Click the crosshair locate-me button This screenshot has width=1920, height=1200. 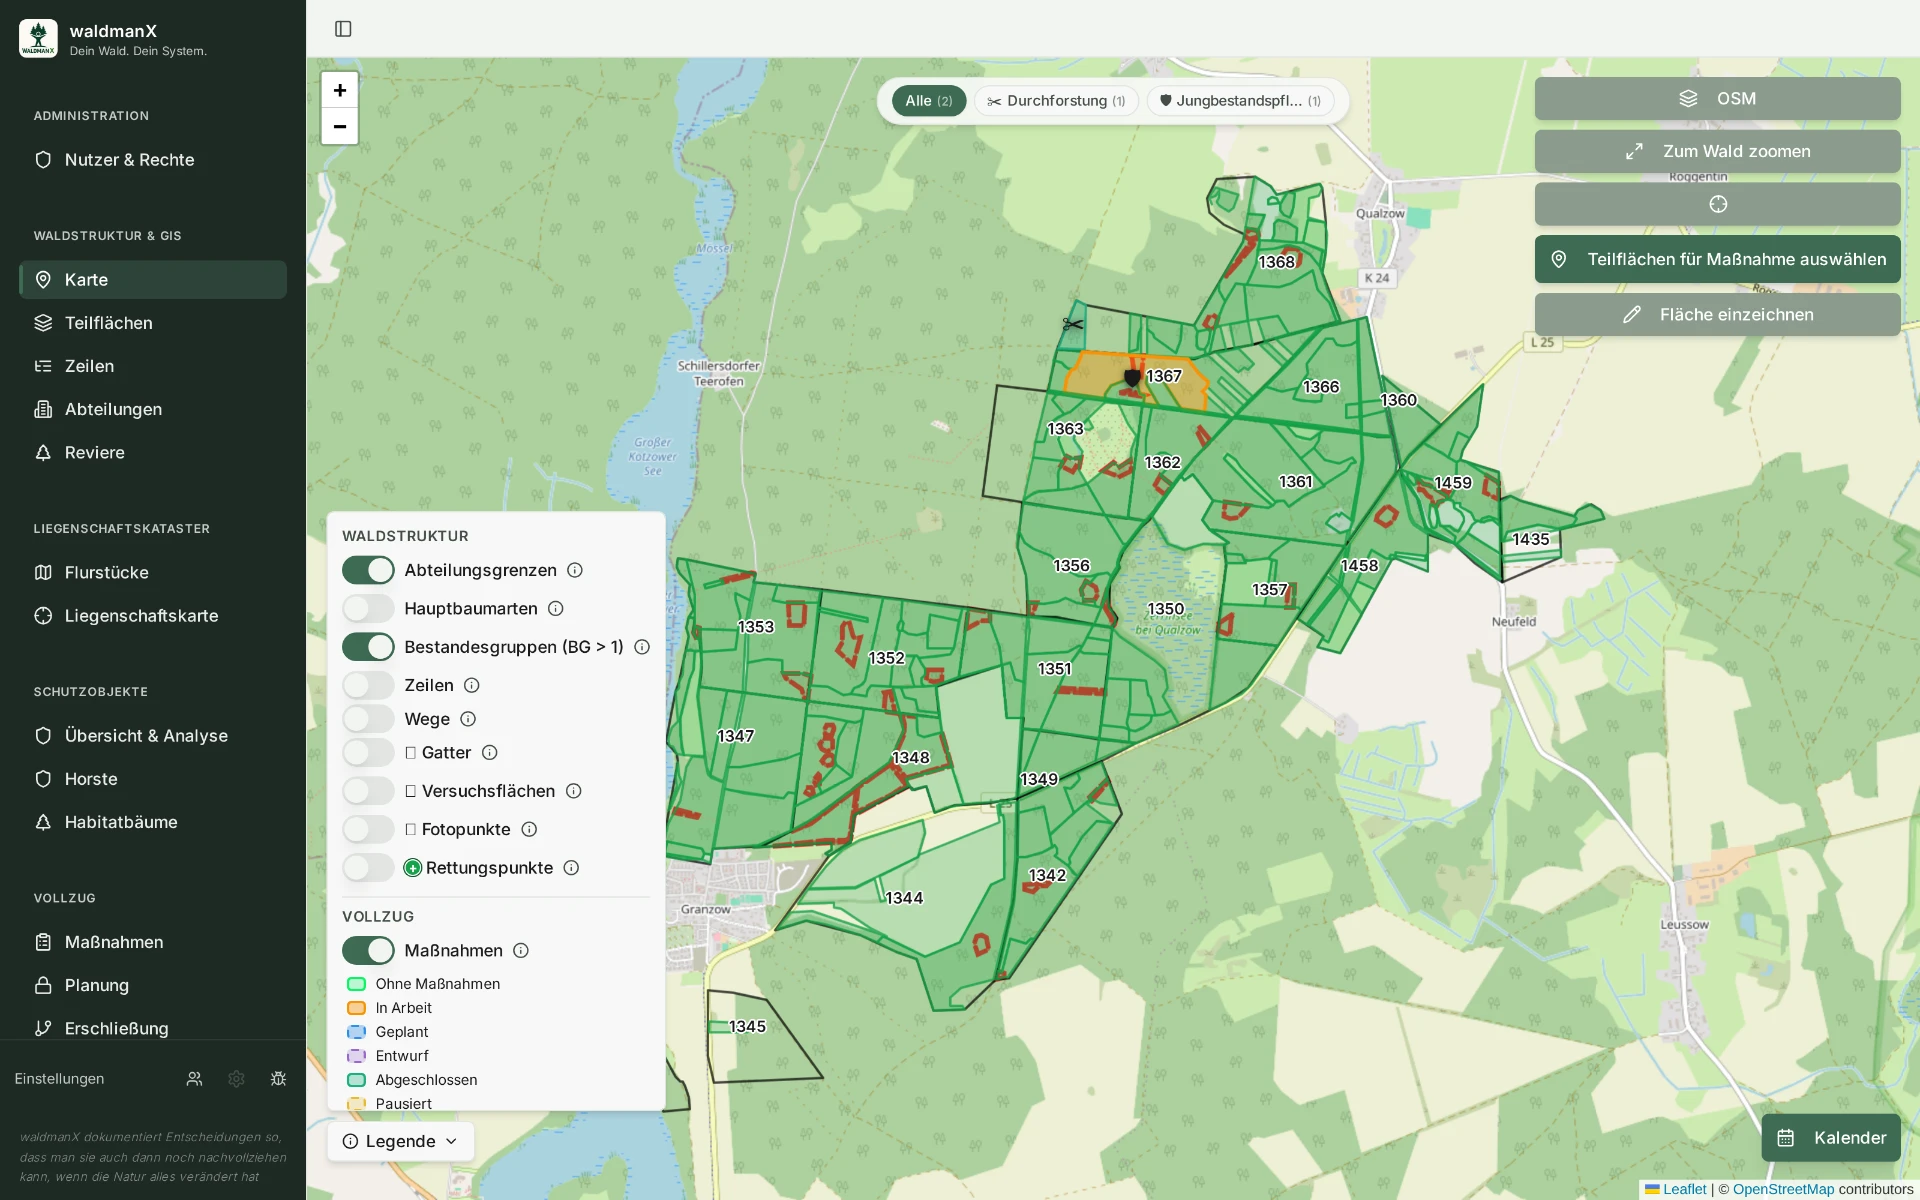pyautogui.click(x=1717, y=204)
